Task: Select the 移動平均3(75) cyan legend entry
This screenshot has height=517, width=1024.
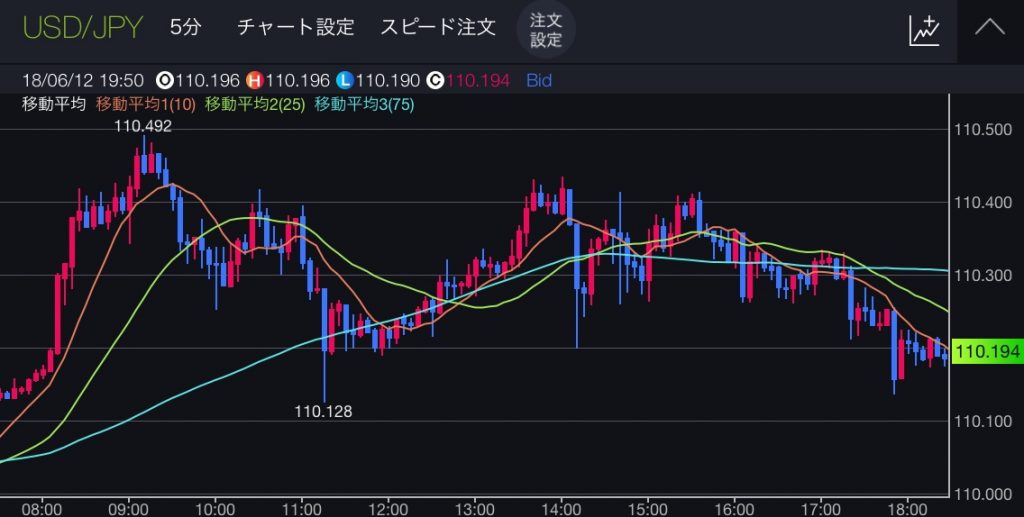Action: coord(365,104)
